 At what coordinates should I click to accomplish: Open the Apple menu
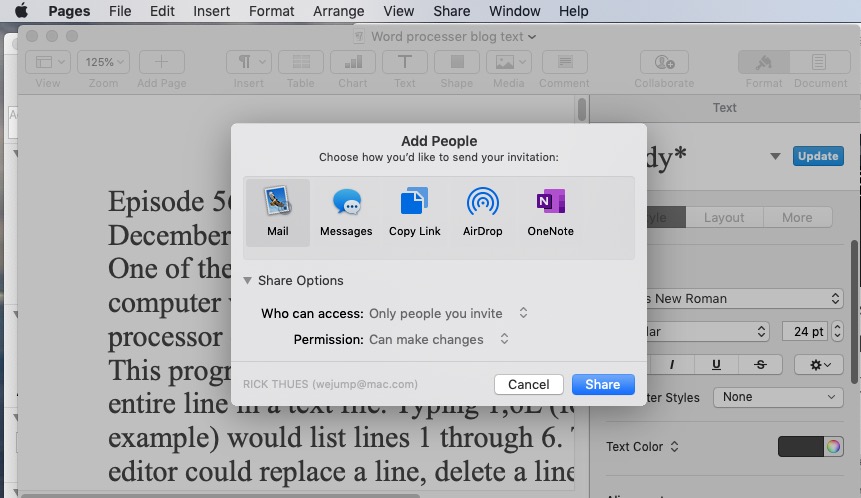[x=21, y=11]
